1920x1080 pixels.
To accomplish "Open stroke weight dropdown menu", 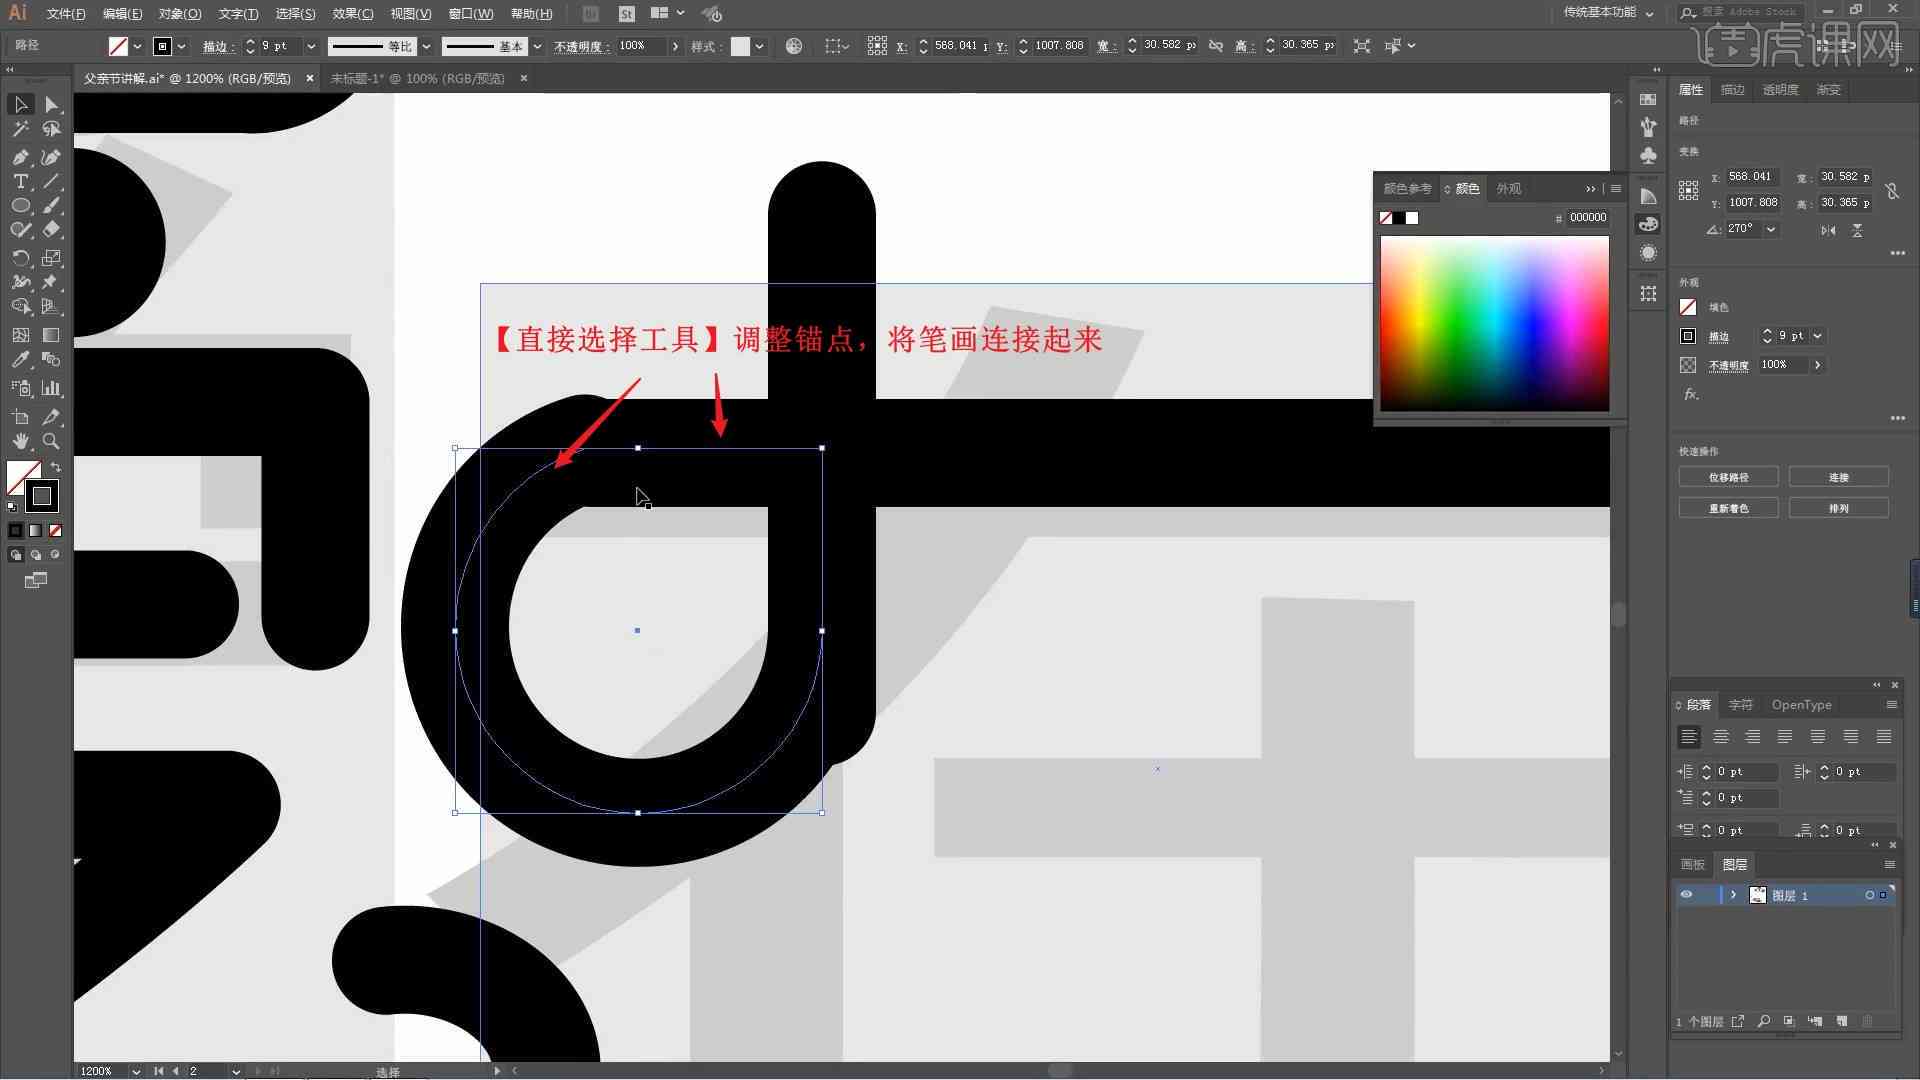I will 311,46.
